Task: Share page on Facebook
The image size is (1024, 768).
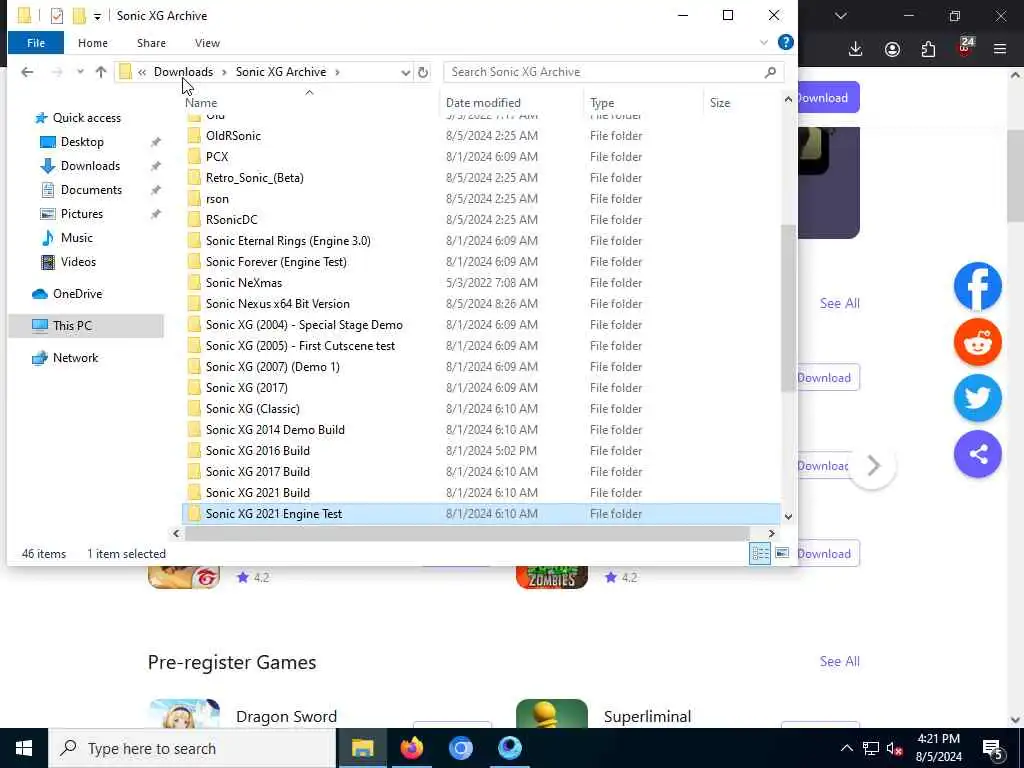Action: coord(978,286)
